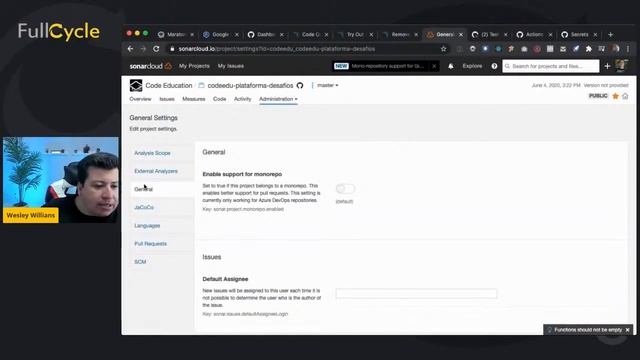Open Chrome three-dot menu
This screenshot has height=360, width=640.
[628, 49]
